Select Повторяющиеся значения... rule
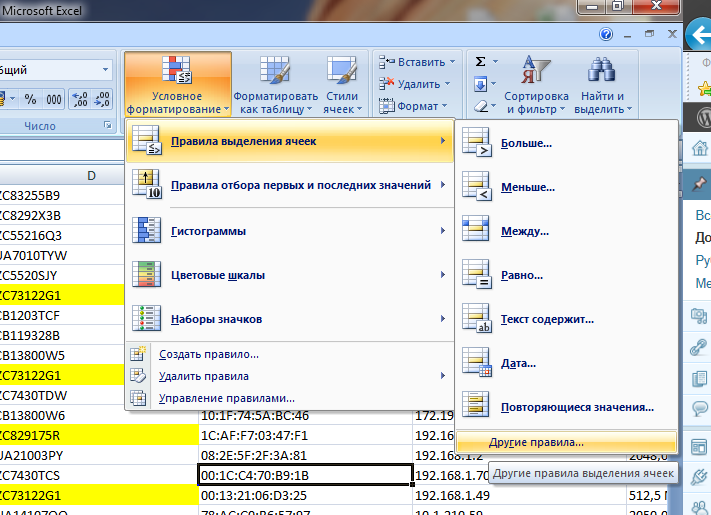Image resolution: width=711 pixels, height=515 pixels. pos(566,407)
